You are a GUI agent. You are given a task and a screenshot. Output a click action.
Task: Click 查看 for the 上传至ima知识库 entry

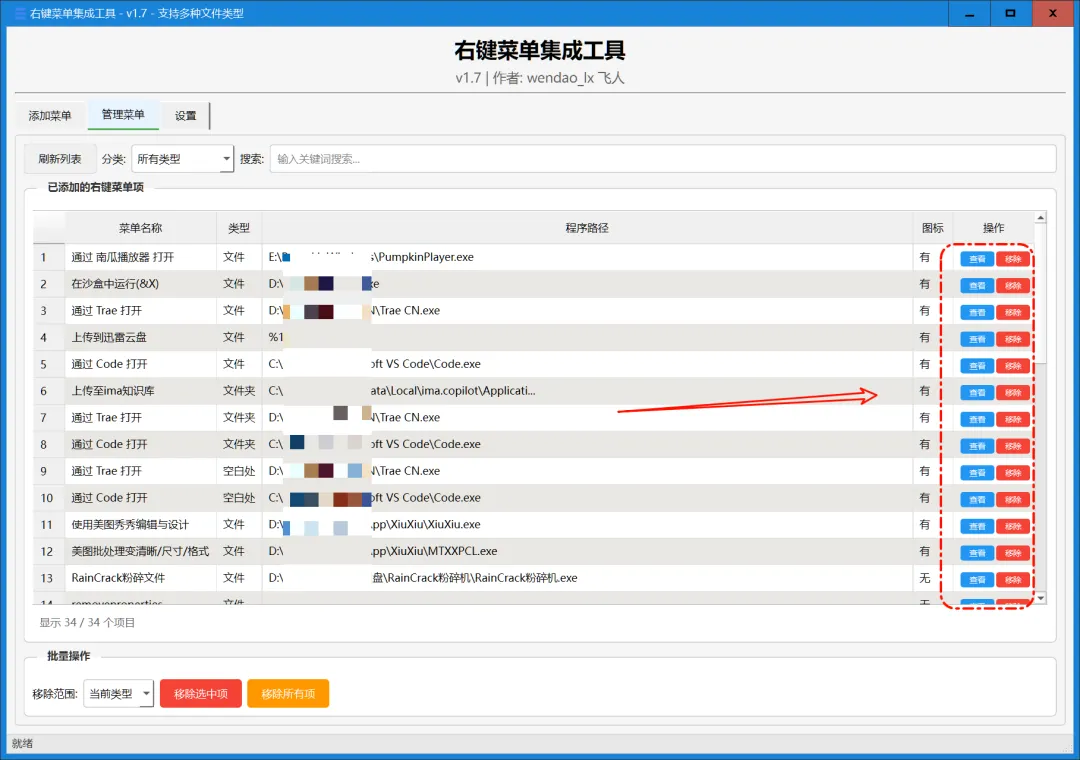[976, 392]
